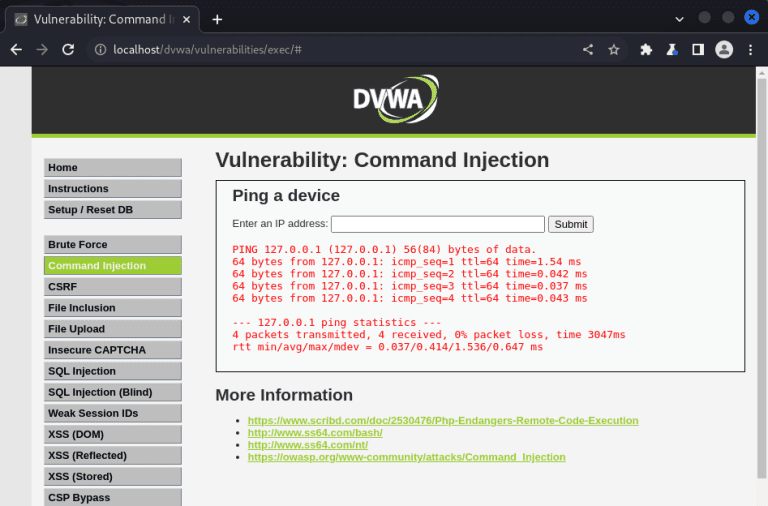Viewport: 768px width, 506px height.
Task: Click the Chrome Labs flask icon
Action: pos(672,50)
